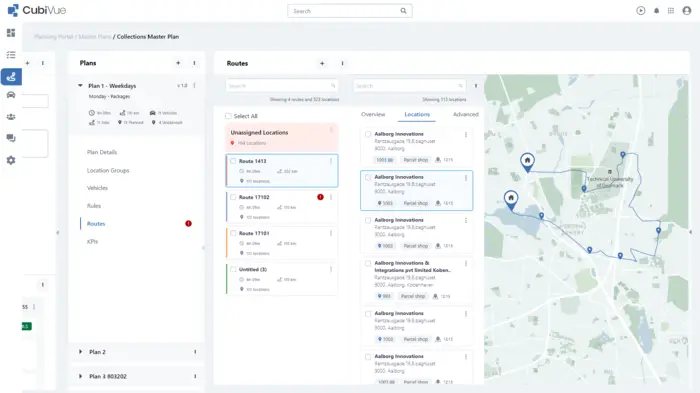The image size is (700, 393).
Task: Open Vehicles section in plan
Action: pos(97,188)
